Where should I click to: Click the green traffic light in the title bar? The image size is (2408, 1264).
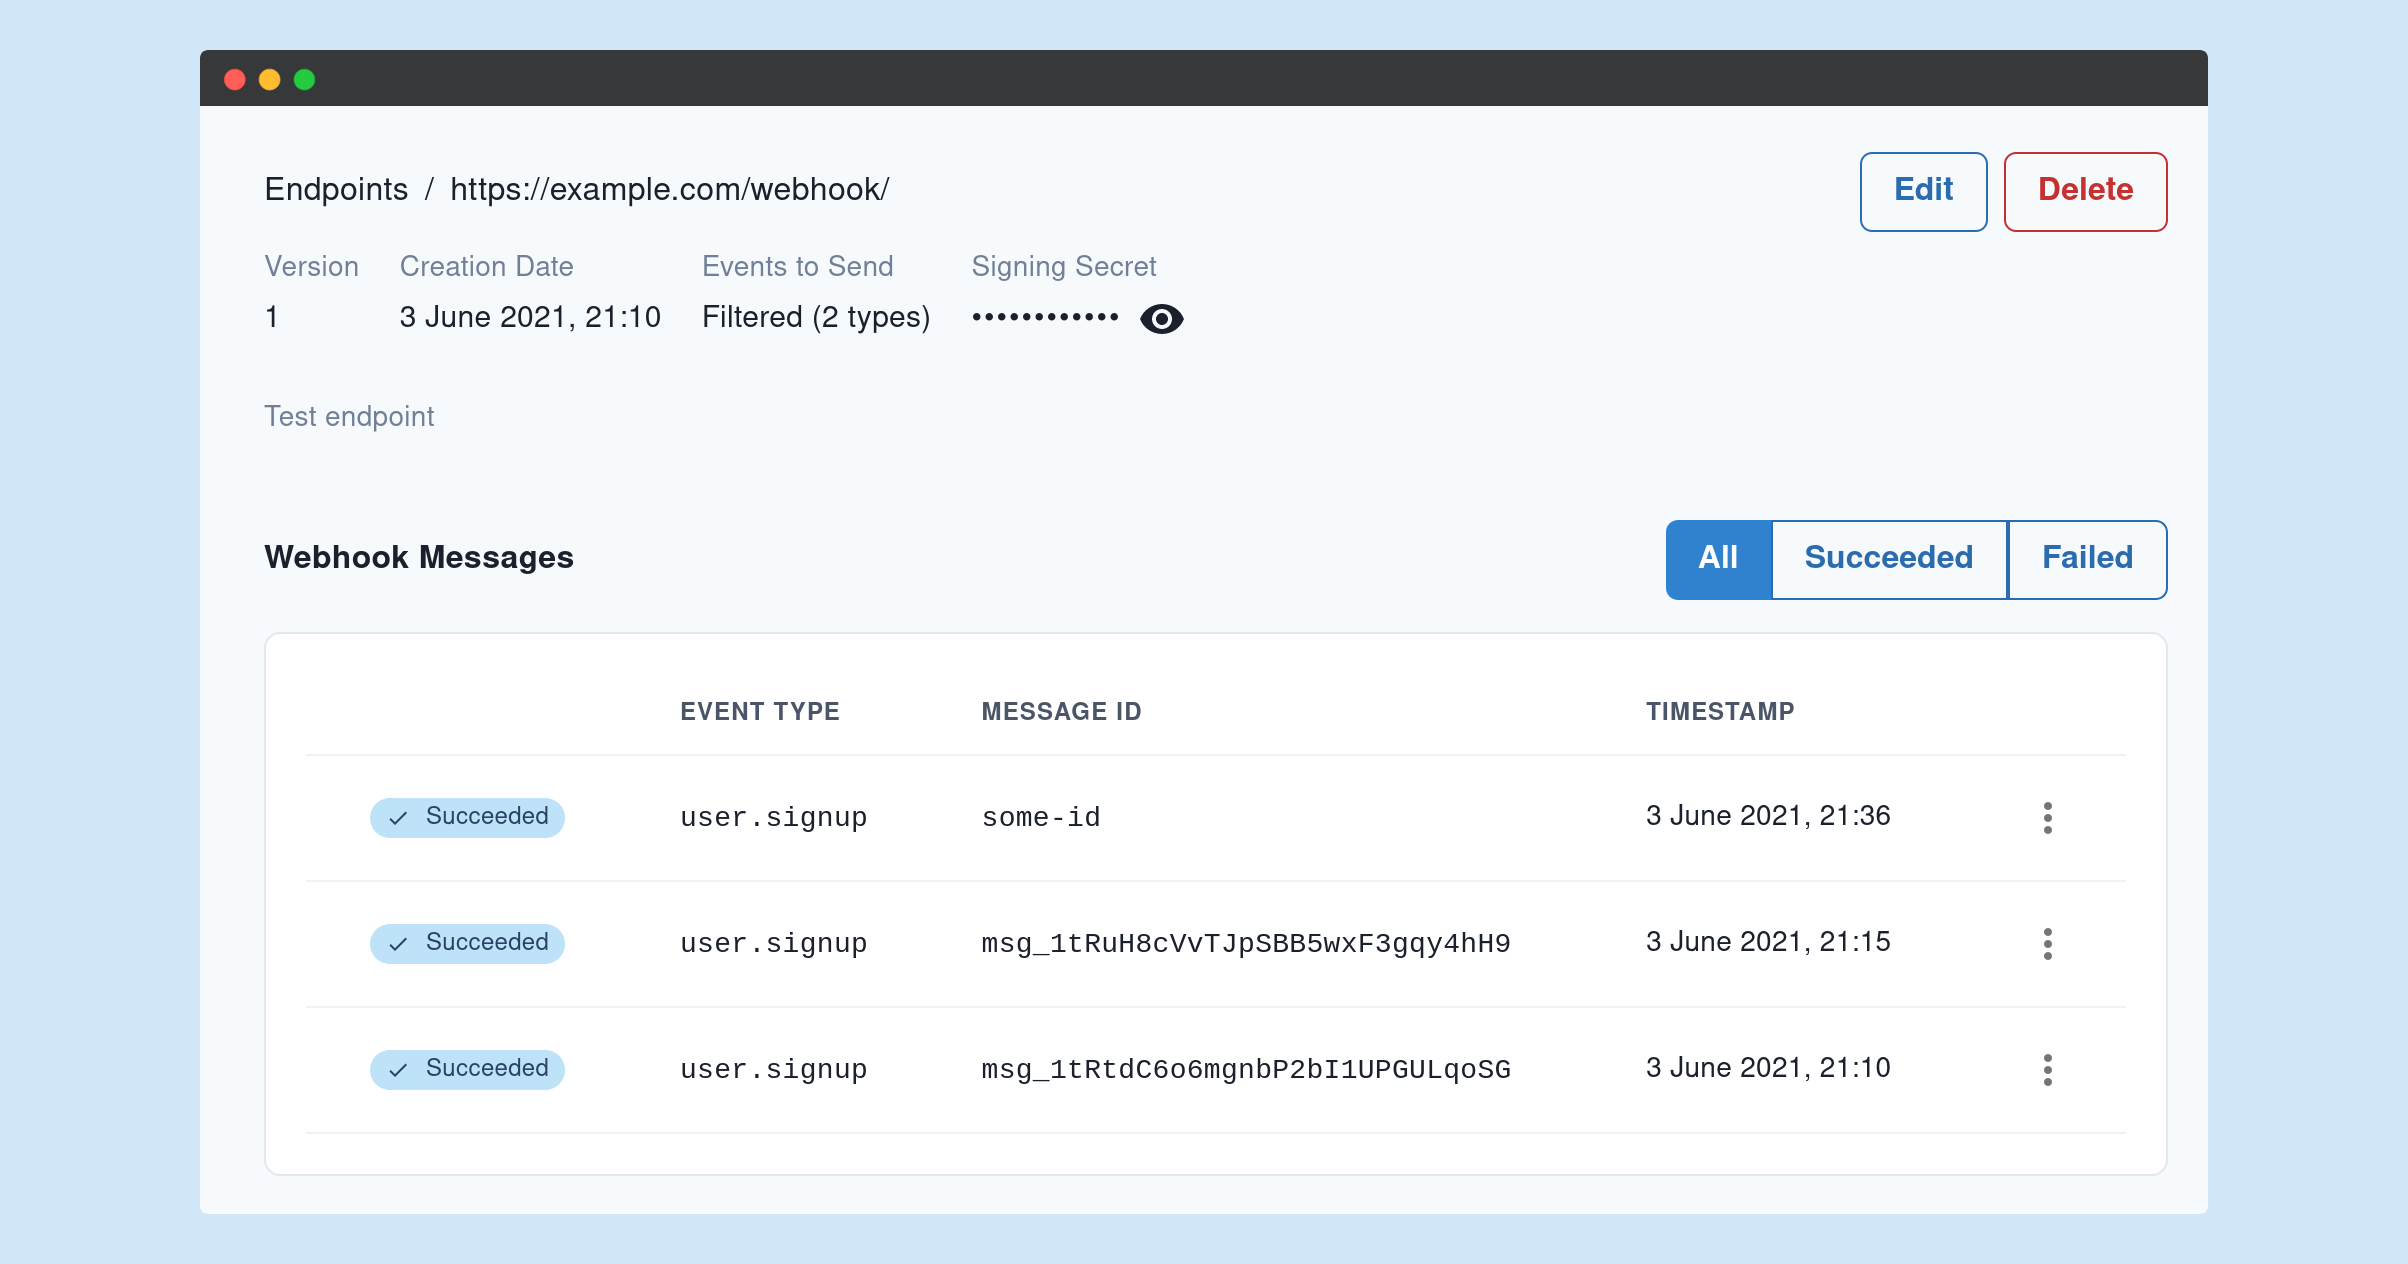[305, 78]
